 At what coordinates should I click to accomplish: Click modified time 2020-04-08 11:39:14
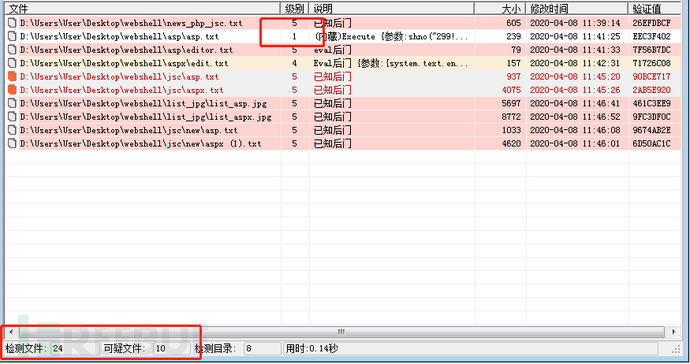tap(575, 23)
